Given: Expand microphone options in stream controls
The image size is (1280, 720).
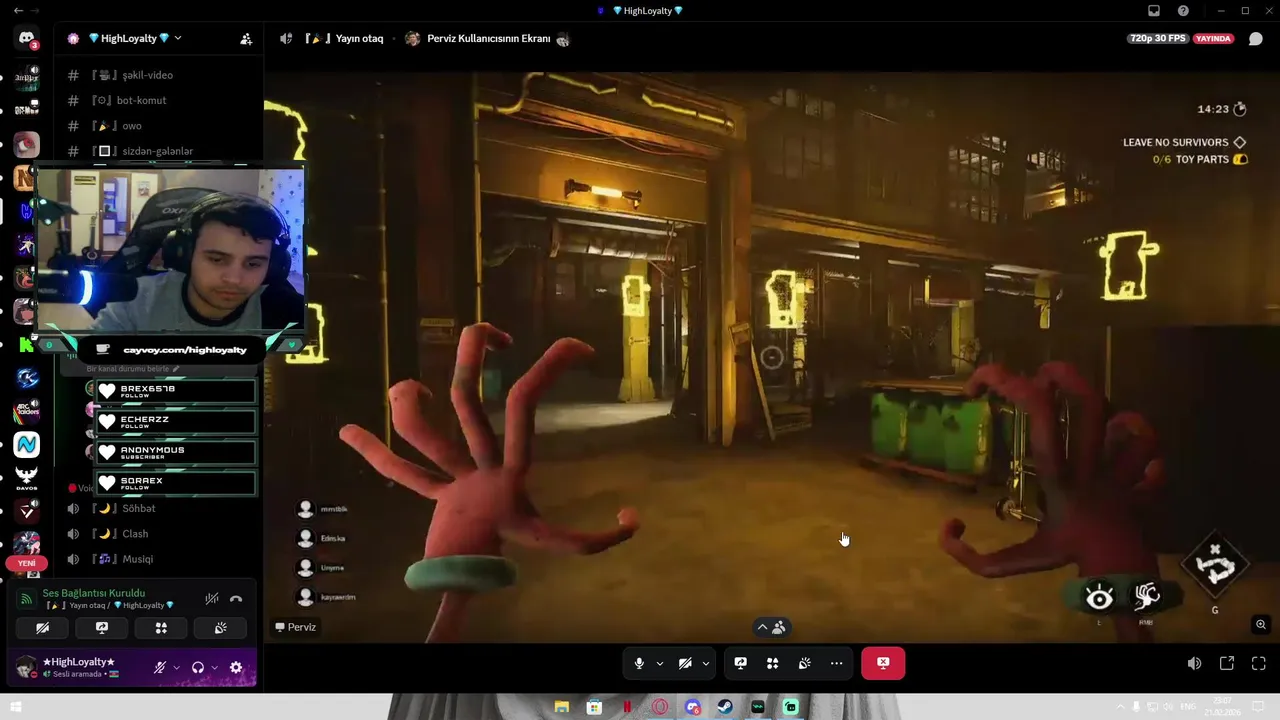Looking at the screenshot, I should pos(659,663).
